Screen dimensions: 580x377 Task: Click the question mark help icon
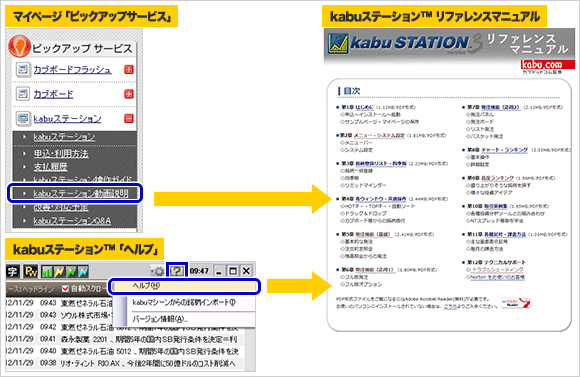pos(177,271)
